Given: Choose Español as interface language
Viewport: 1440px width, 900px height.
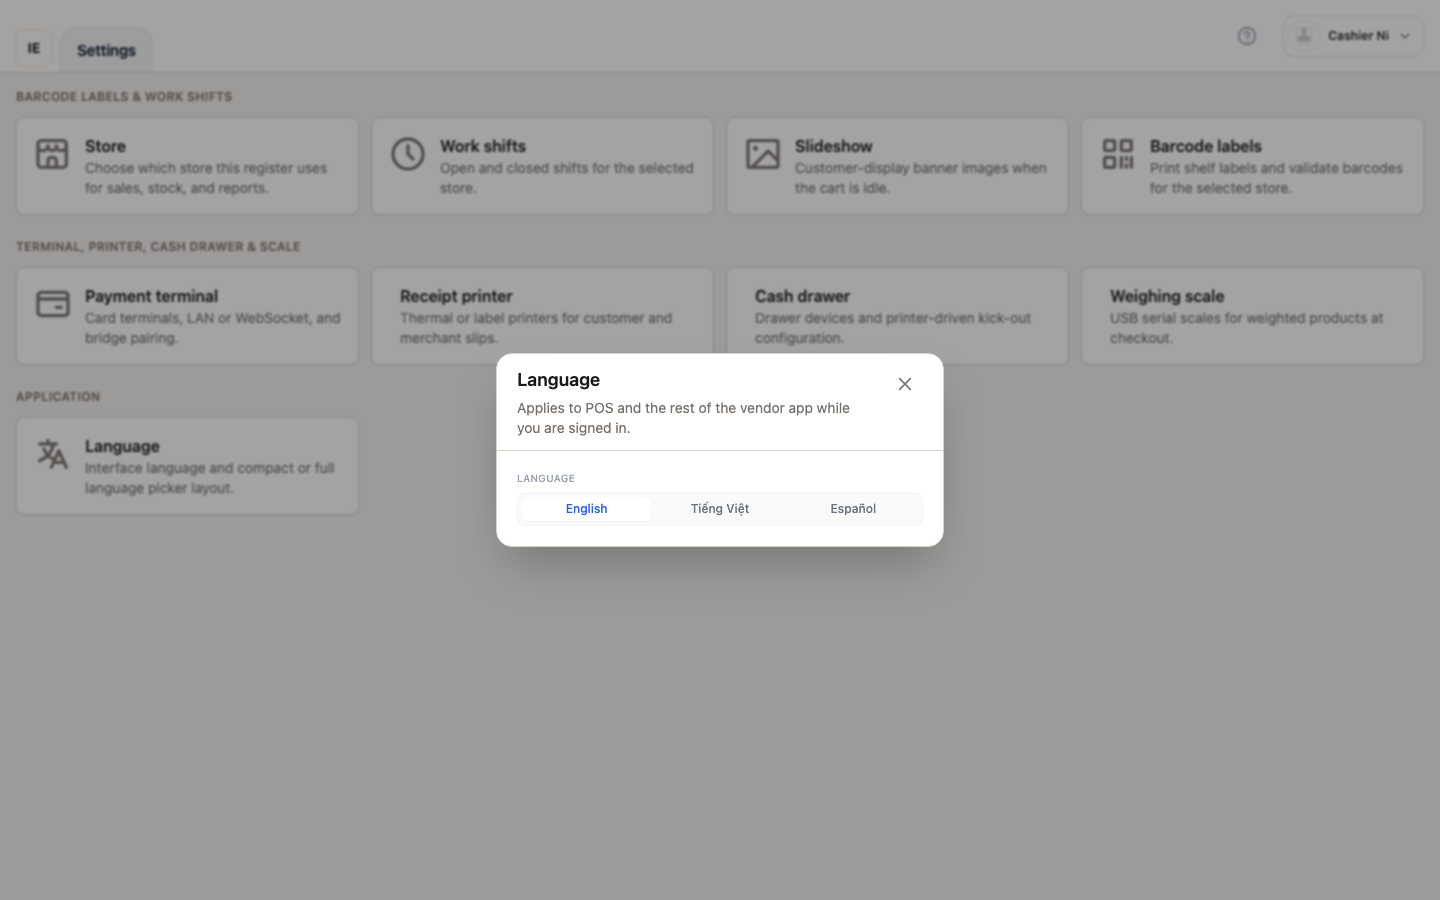Looking at the screenshot, I should 853,509.
